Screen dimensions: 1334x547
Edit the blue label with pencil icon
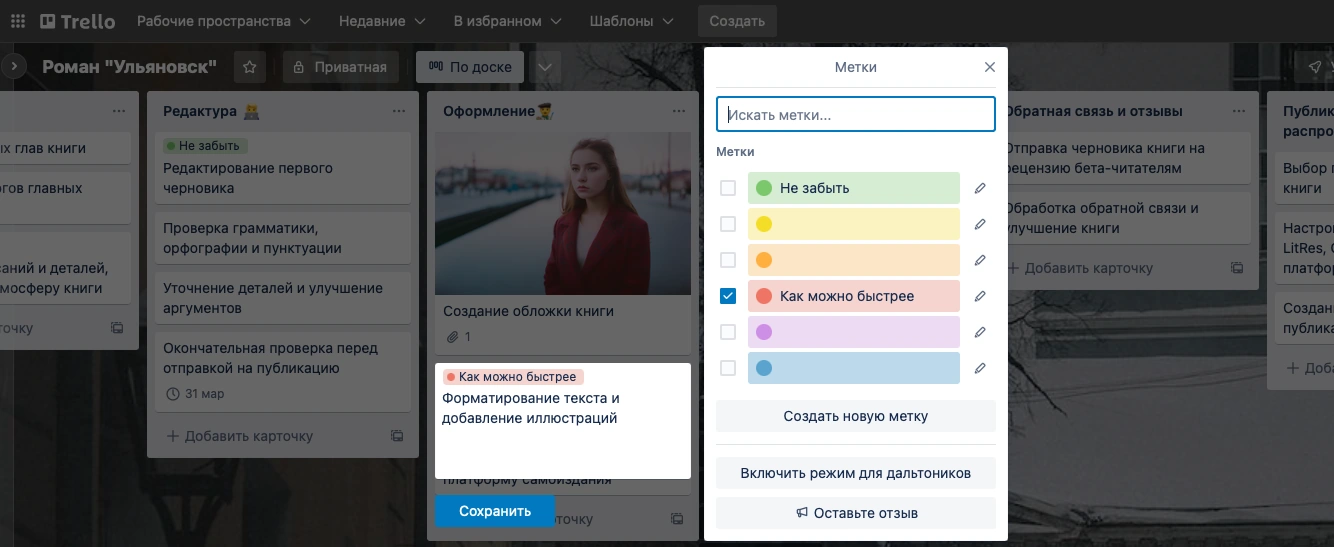980,368
